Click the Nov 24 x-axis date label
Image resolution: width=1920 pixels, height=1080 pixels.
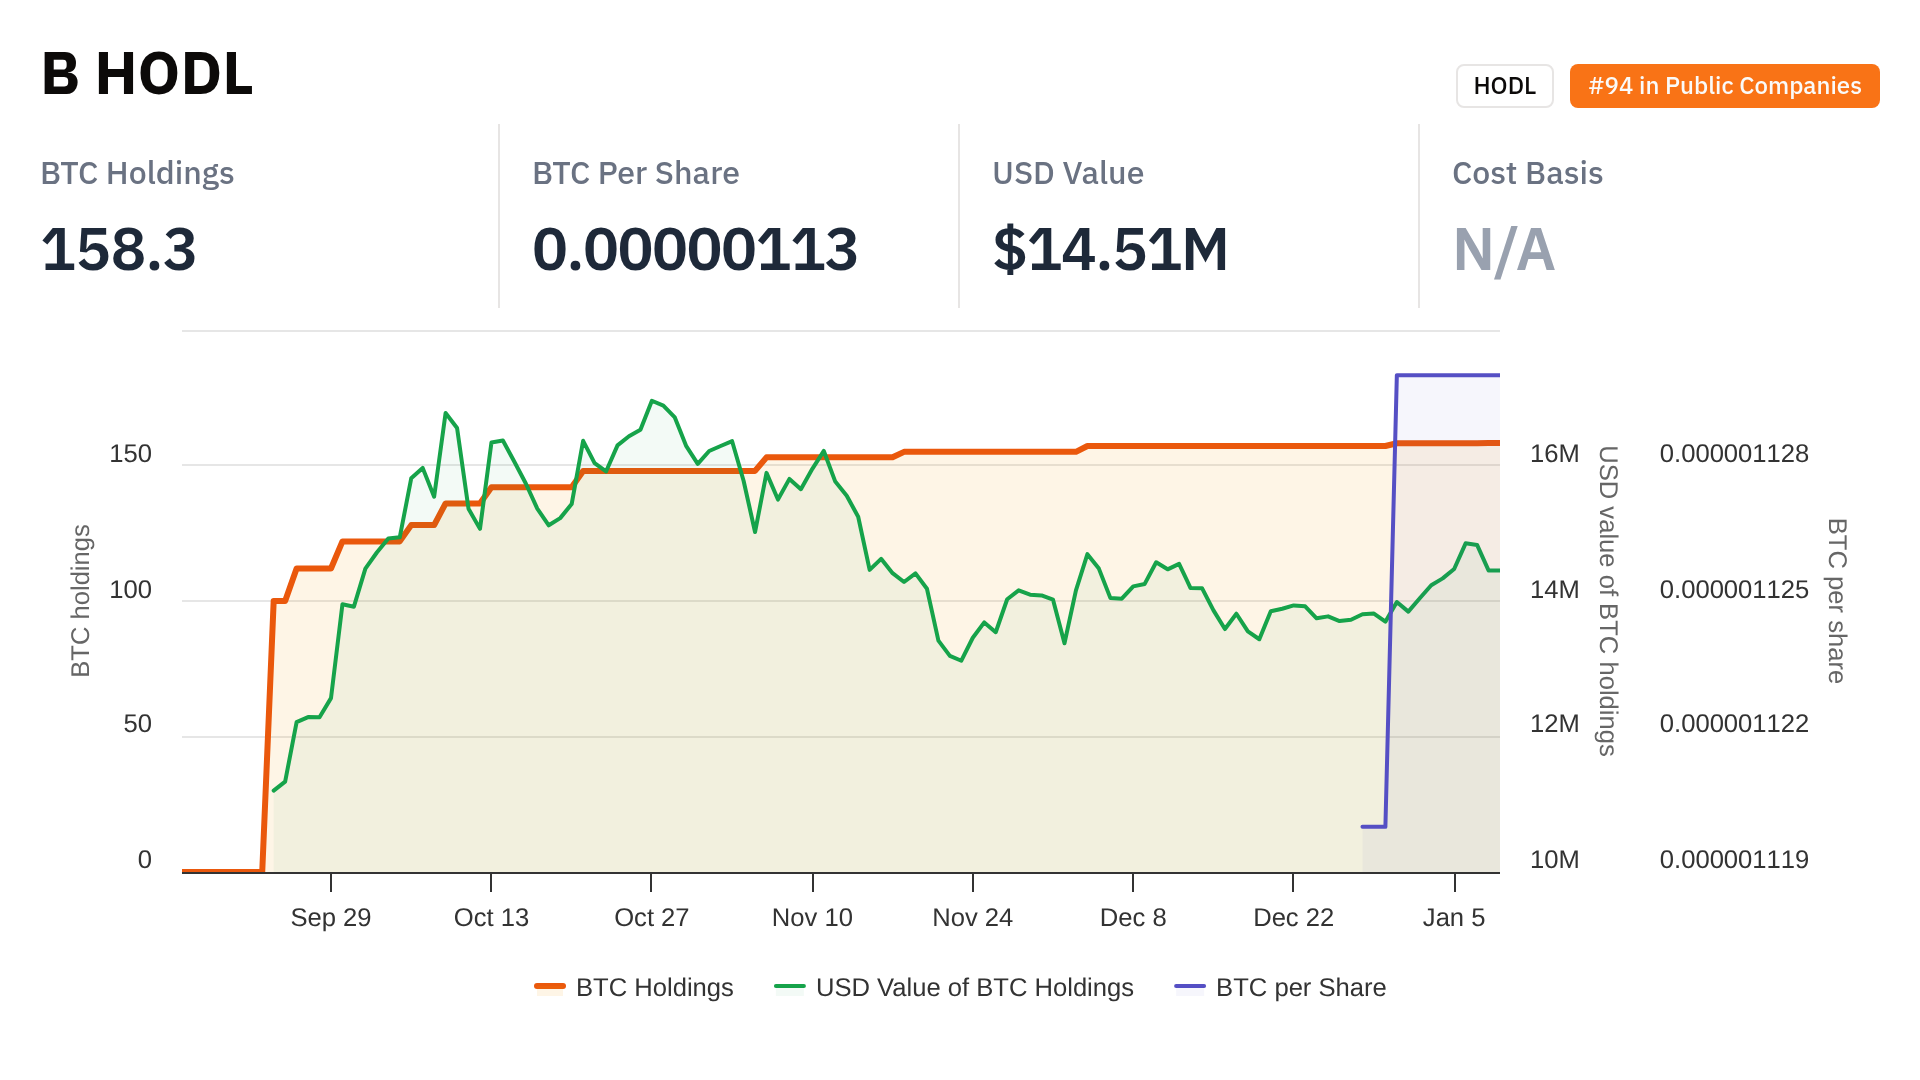972,918
